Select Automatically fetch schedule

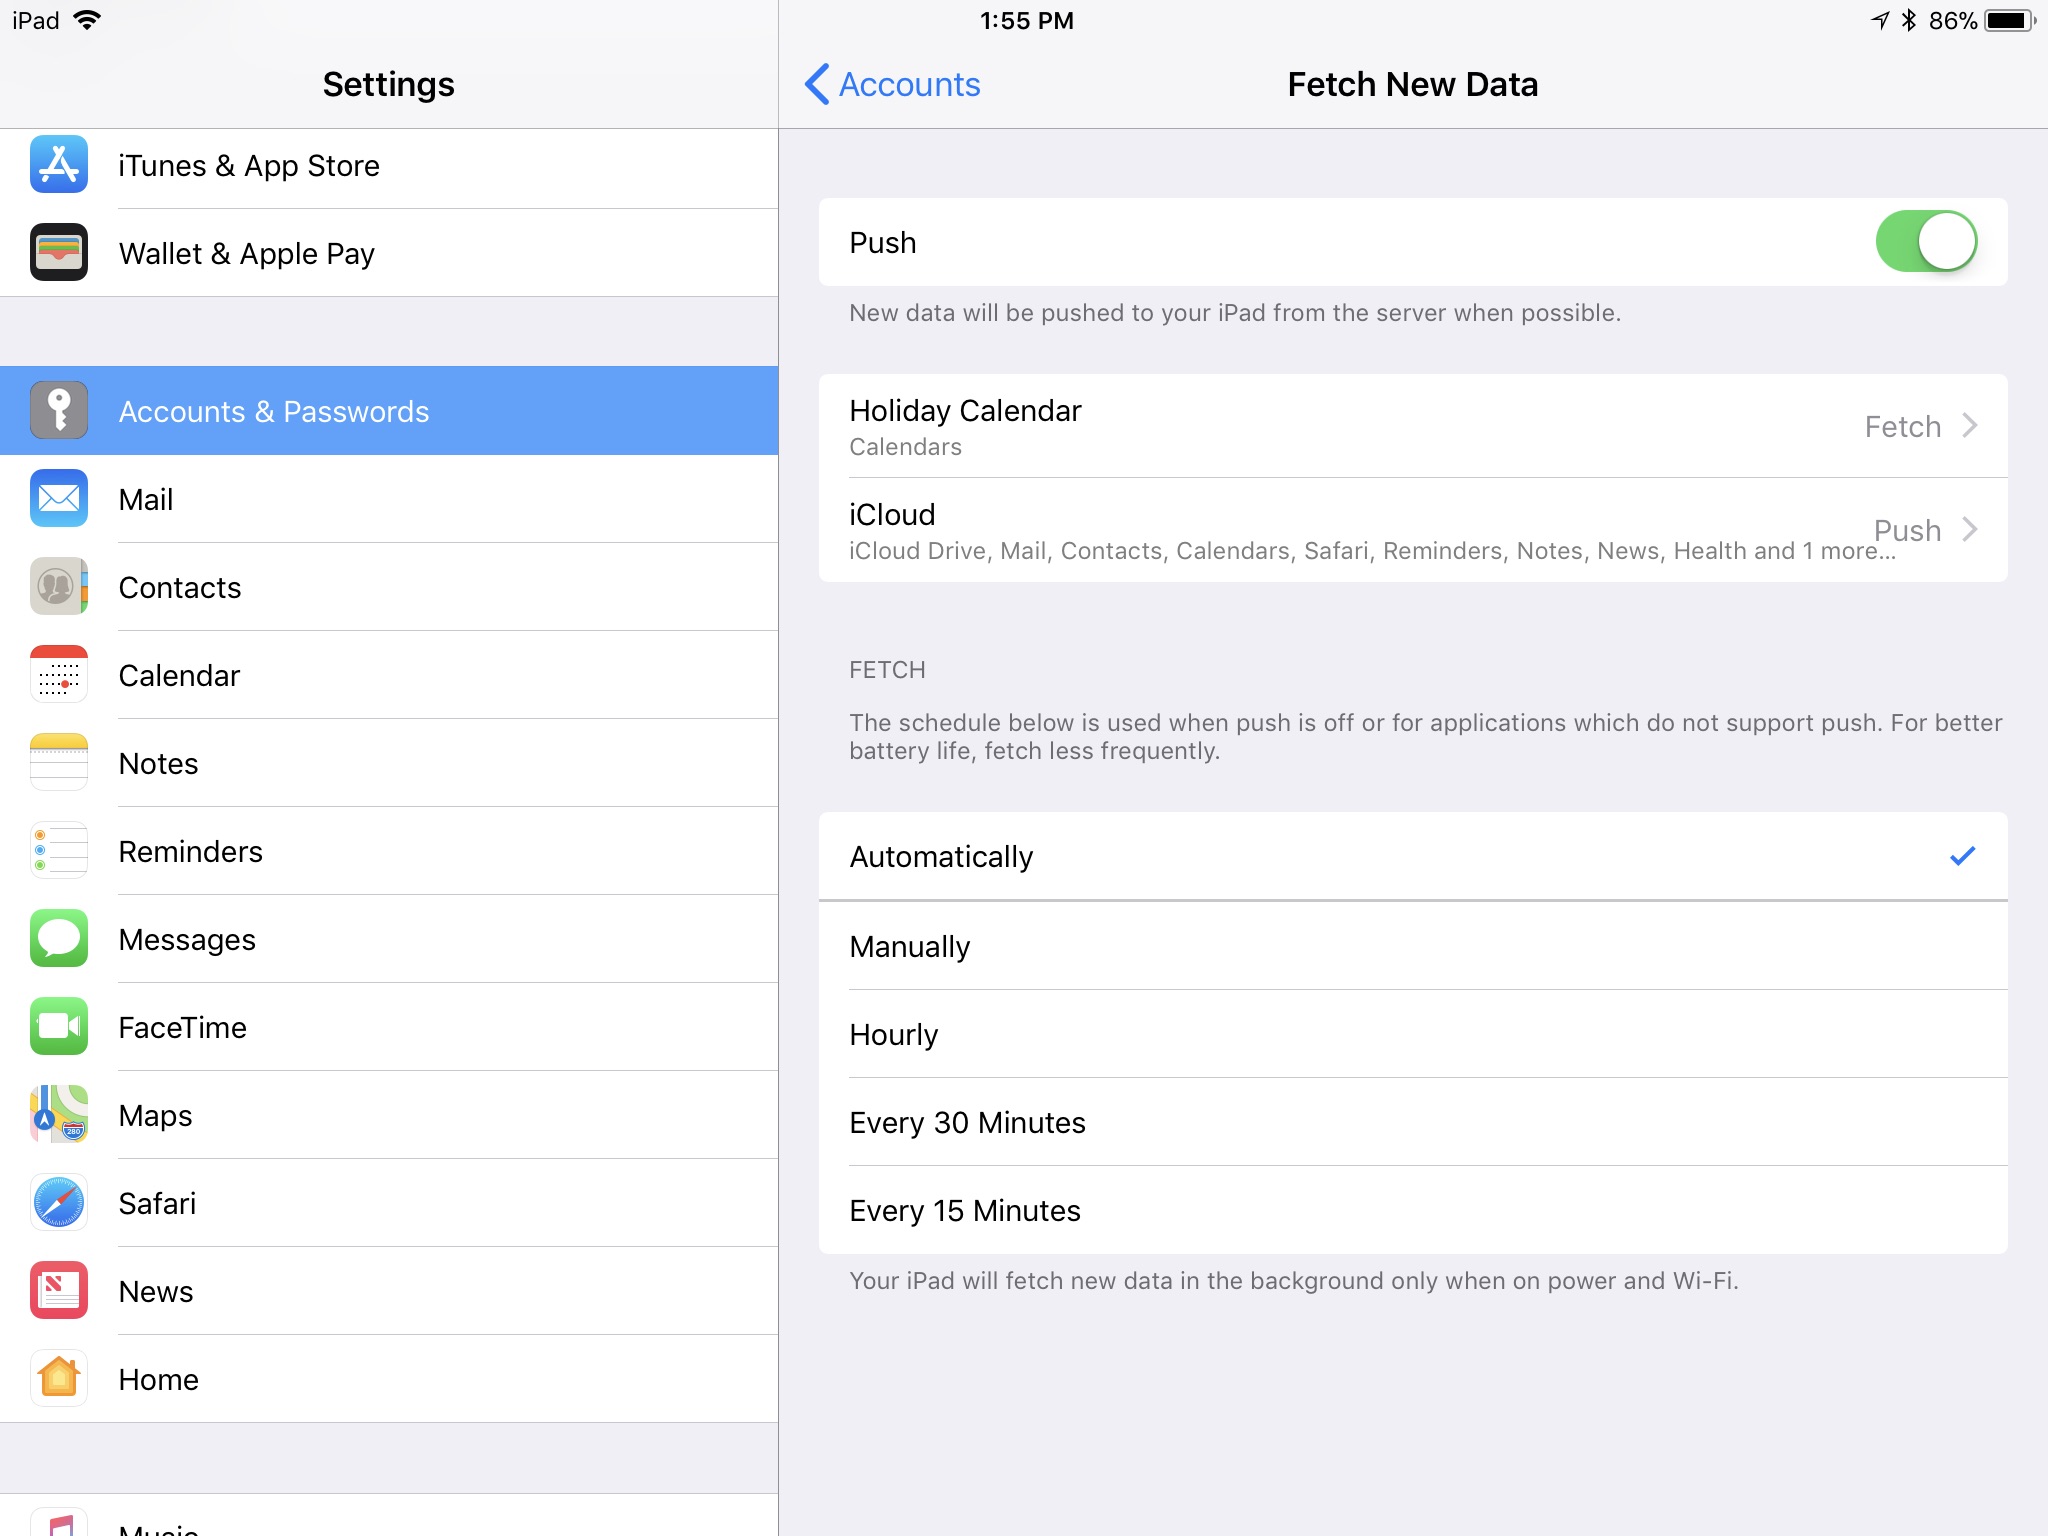click(x=1413, y=856)
